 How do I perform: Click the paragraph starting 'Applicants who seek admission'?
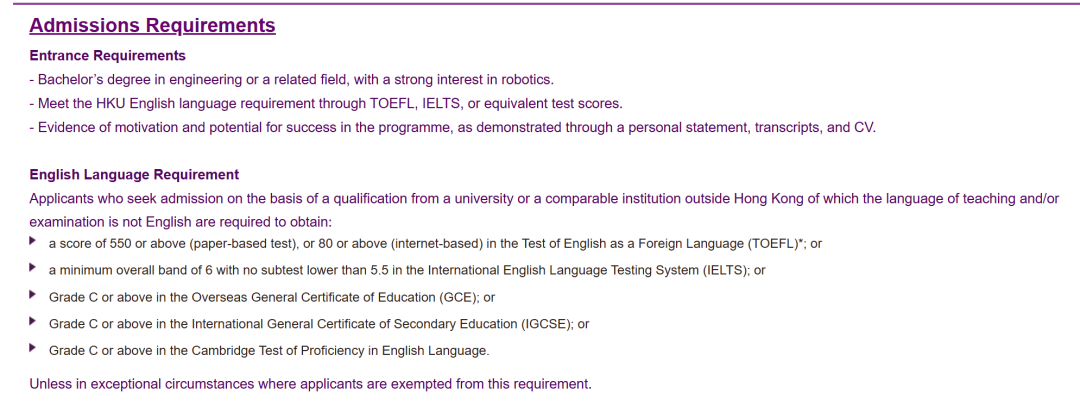point(543,199)
